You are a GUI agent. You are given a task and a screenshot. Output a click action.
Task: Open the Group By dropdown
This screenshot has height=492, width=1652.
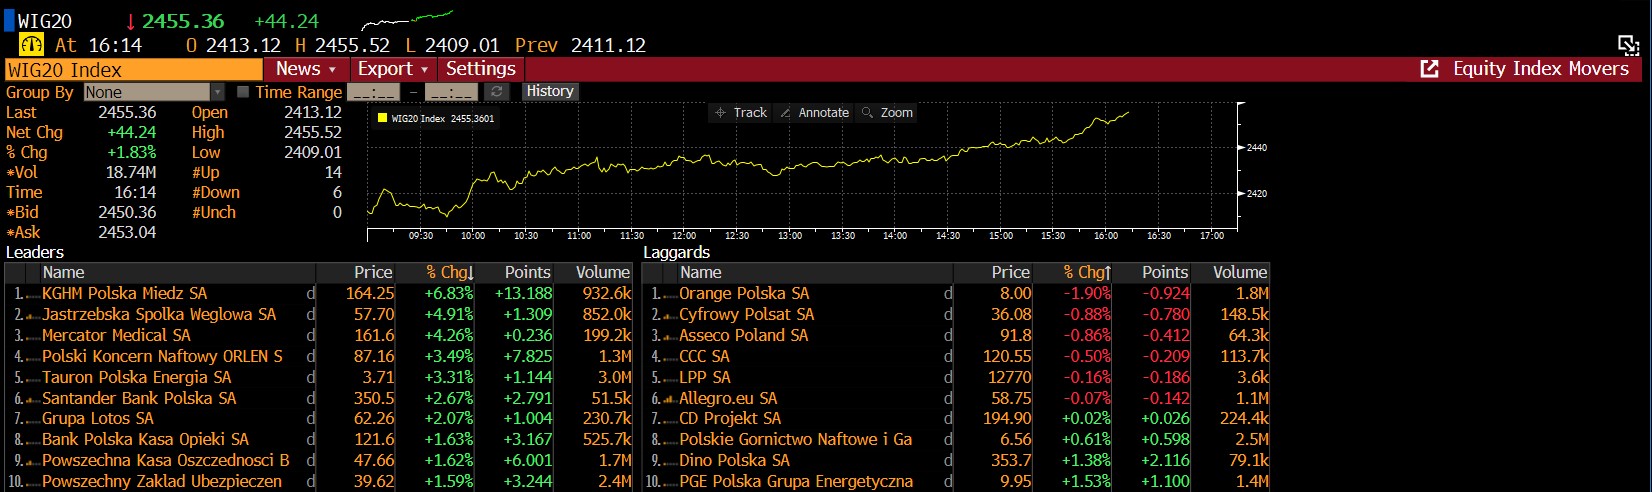[x=154, y=92]
